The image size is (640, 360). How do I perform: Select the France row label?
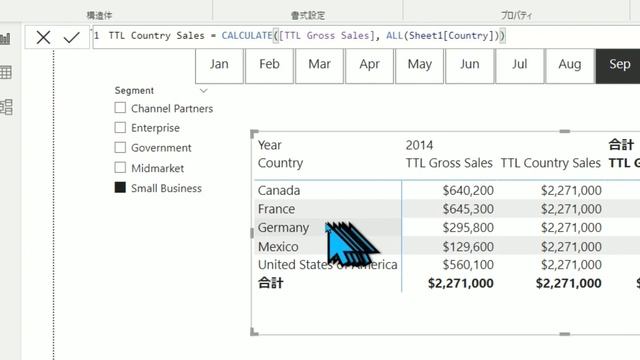pos(276,209)
